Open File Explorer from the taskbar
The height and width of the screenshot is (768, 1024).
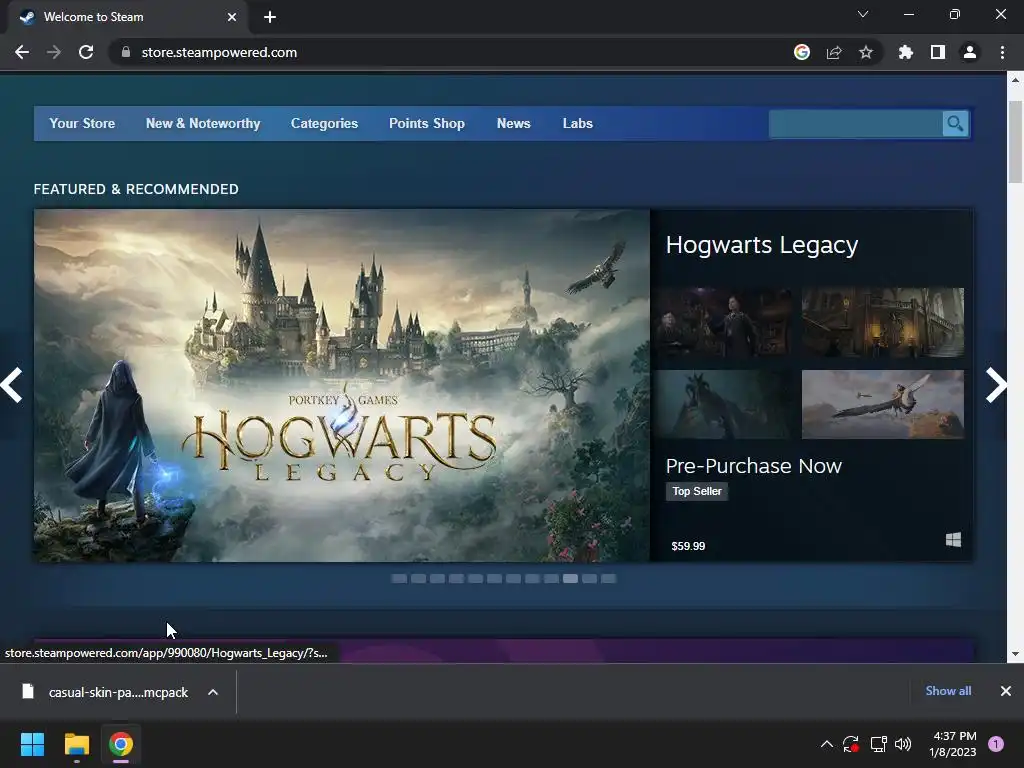pyautogui.click(x=76, y=744)
